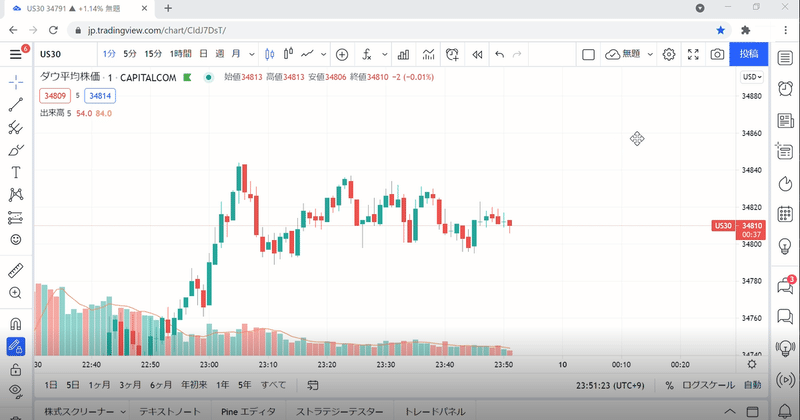Set the range to 1日
The height and width of the screenshot is (420, 800).
click(x=51, y=385)
